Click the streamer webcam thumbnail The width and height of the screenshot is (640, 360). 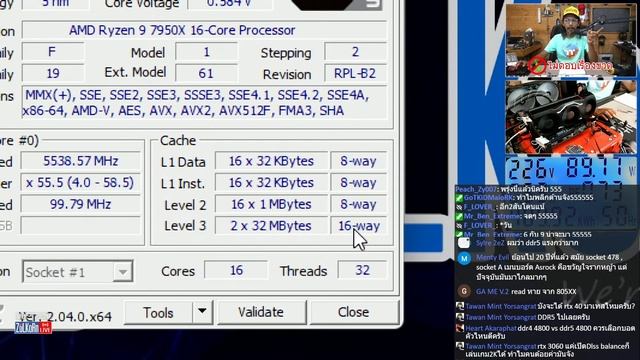570,40
